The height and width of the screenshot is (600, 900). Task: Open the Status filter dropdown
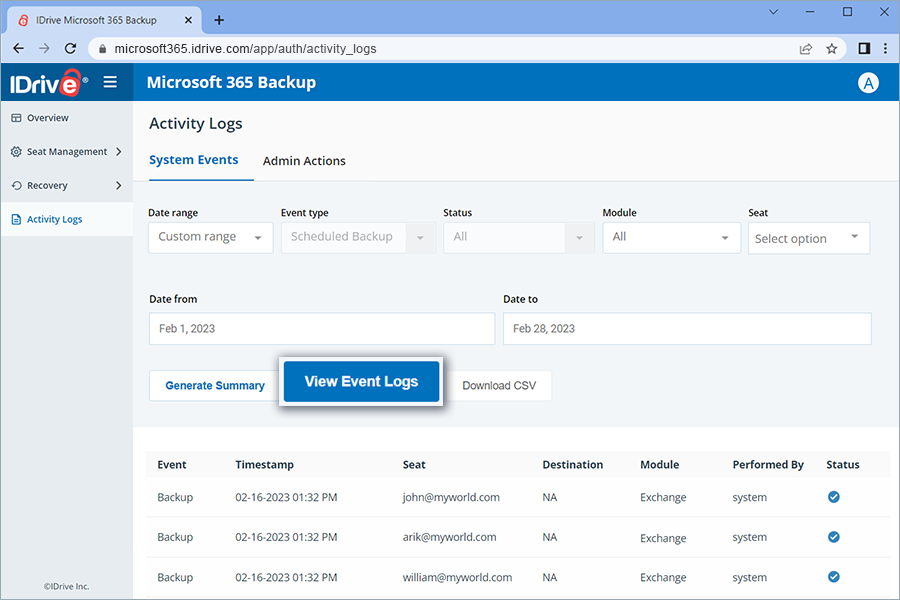518,238
